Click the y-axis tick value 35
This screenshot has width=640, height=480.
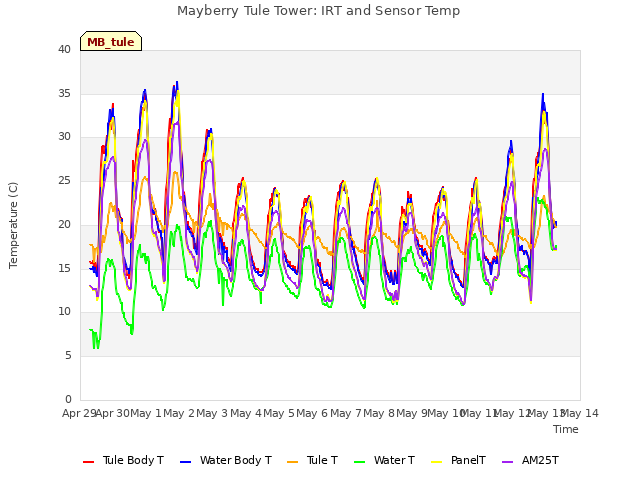click(x=64, y=93)
